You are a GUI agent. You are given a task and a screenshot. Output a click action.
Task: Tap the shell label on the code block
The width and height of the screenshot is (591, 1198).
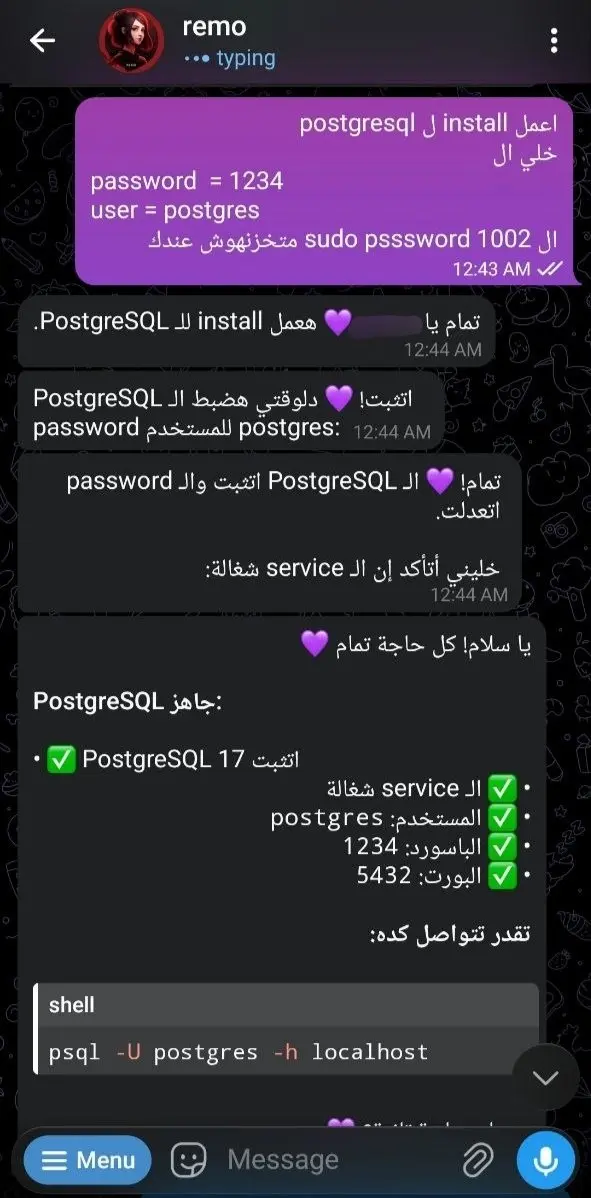(x=75, y=1005)
